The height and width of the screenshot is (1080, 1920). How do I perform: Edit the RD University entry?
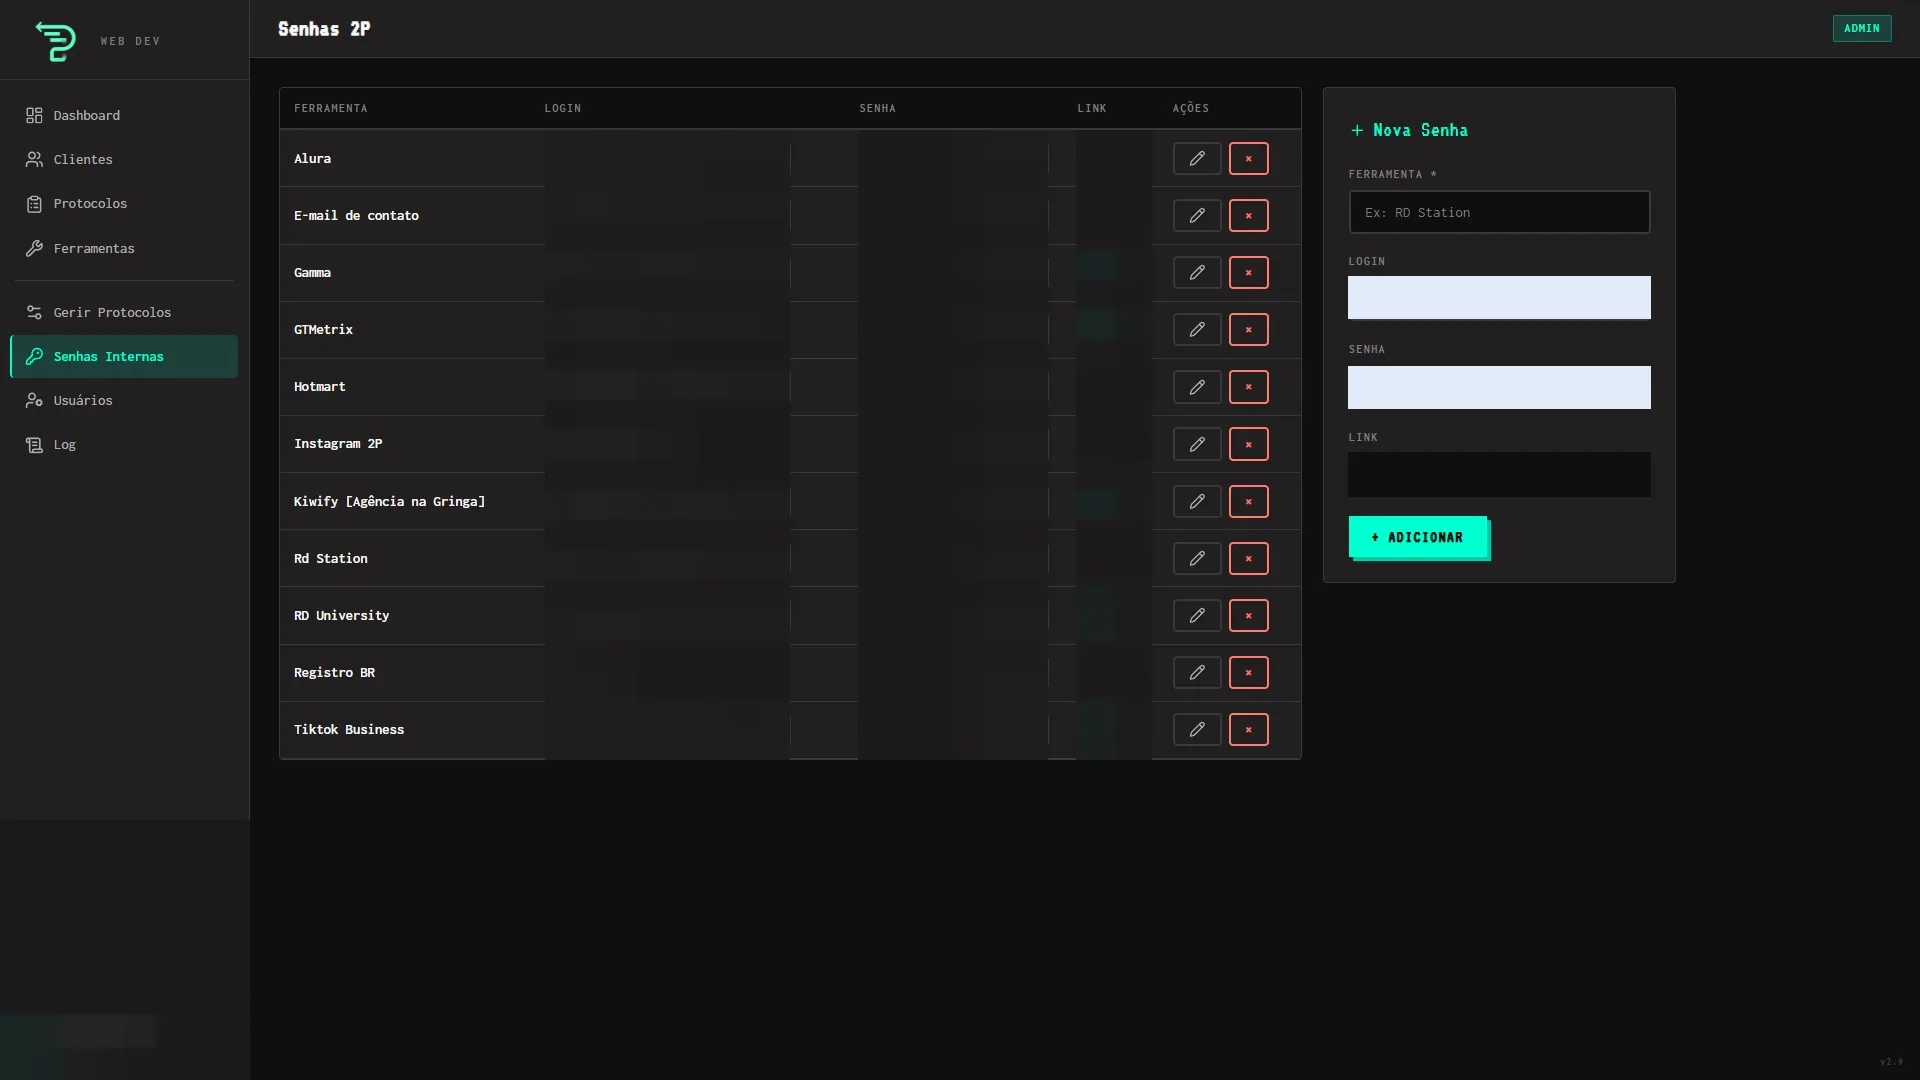[x=1197, y=615]
